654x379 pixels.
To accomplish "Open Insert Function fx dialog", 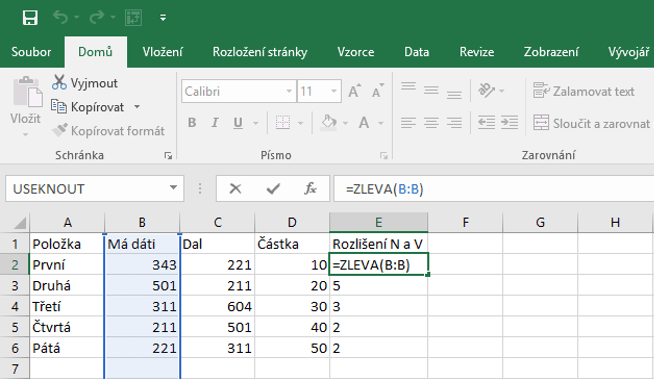I will coord(310,189).
